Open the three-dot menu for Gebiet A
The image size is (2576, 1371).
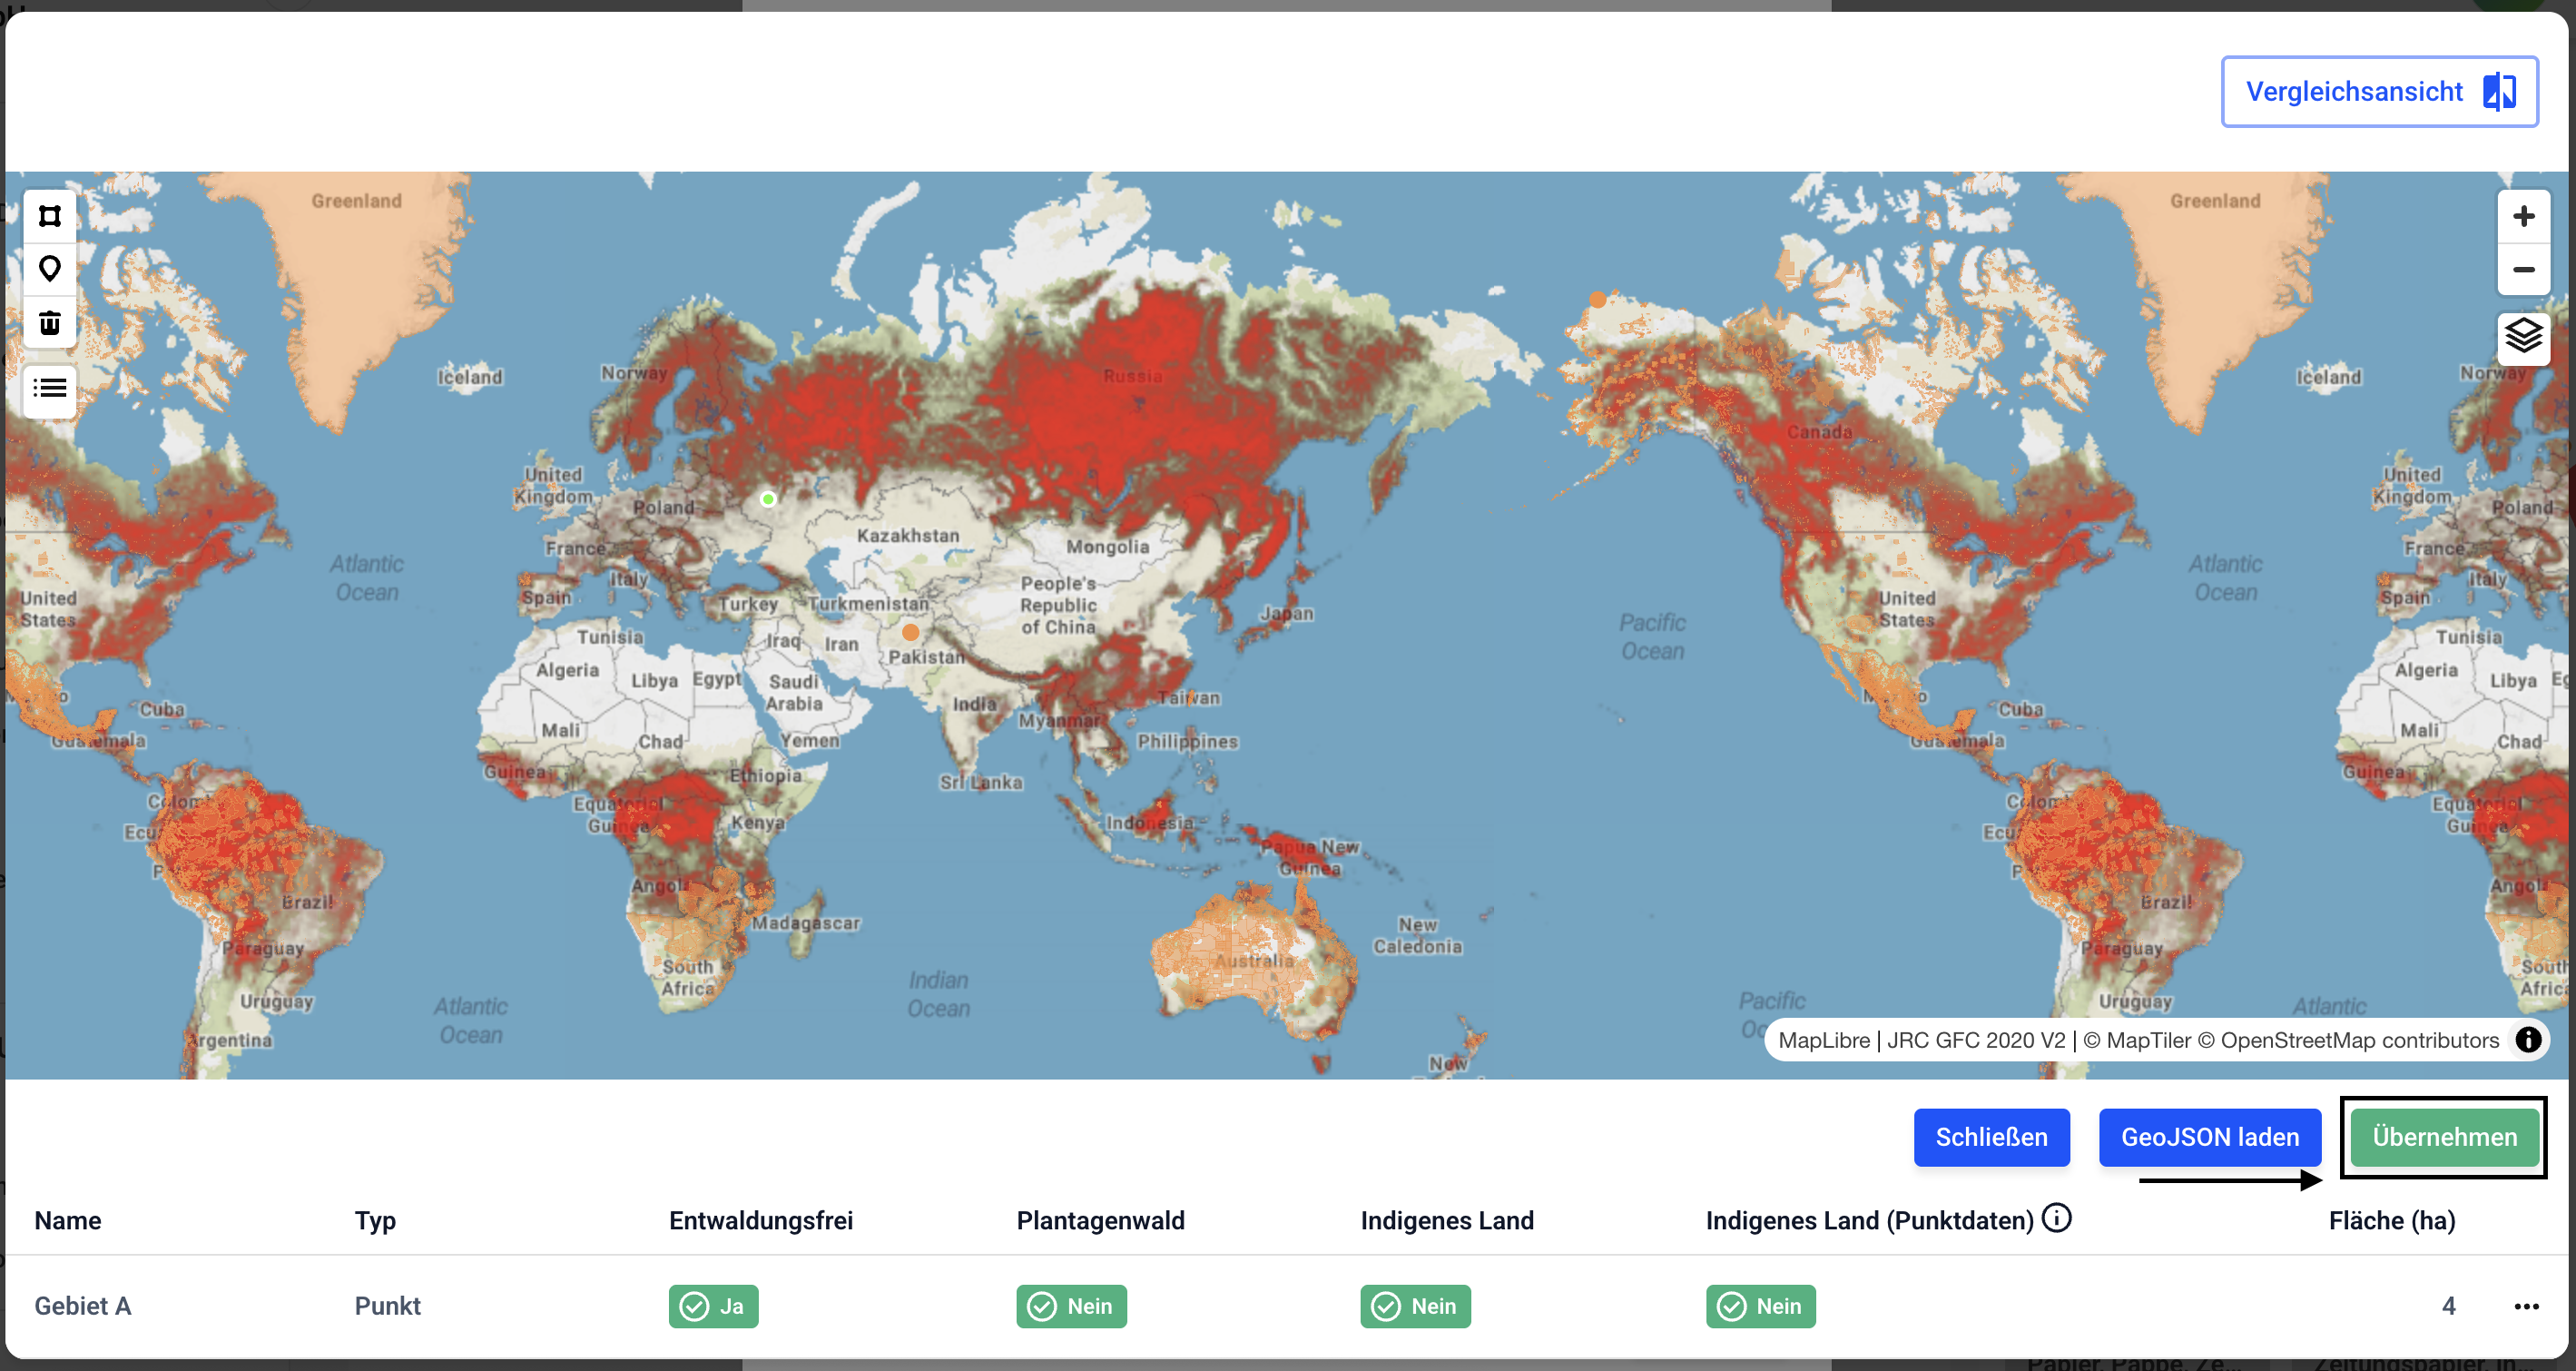point(2526,1306)
